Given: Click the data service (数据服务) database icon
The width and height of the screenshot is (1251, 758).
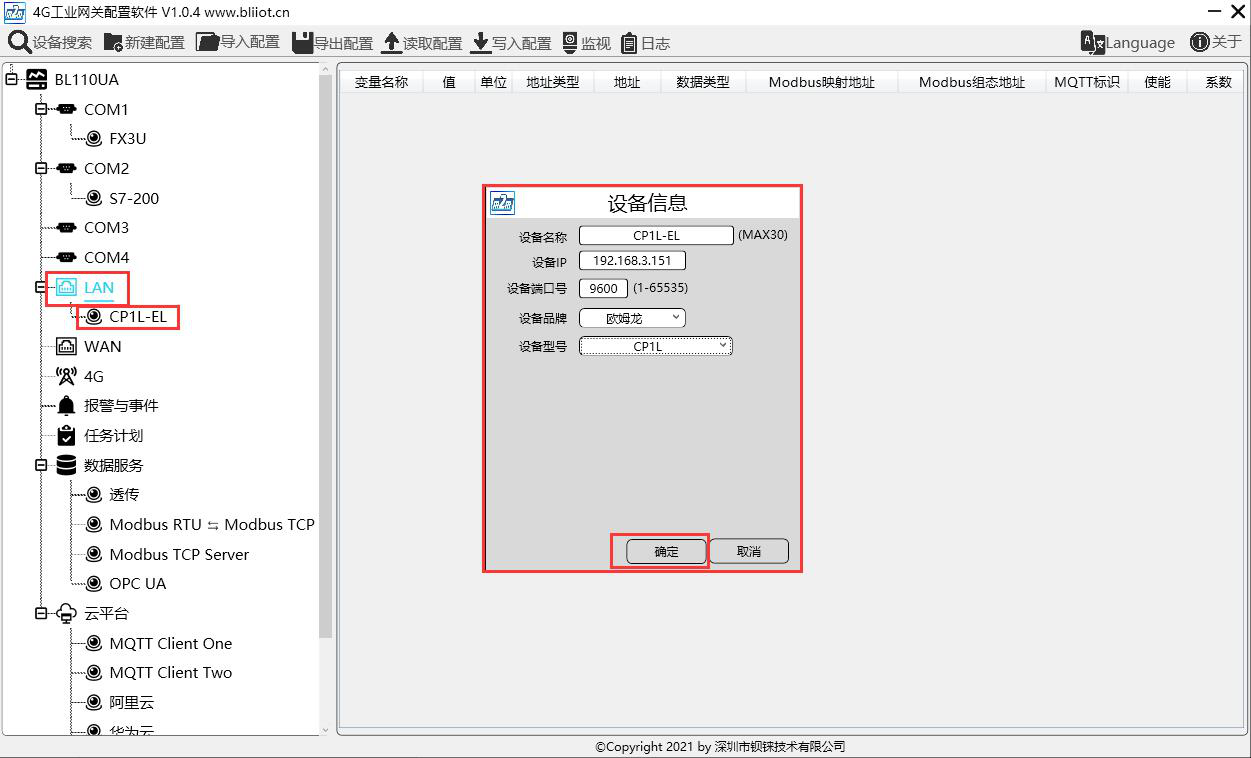Looking at the screenshot, I should (66, 465).
